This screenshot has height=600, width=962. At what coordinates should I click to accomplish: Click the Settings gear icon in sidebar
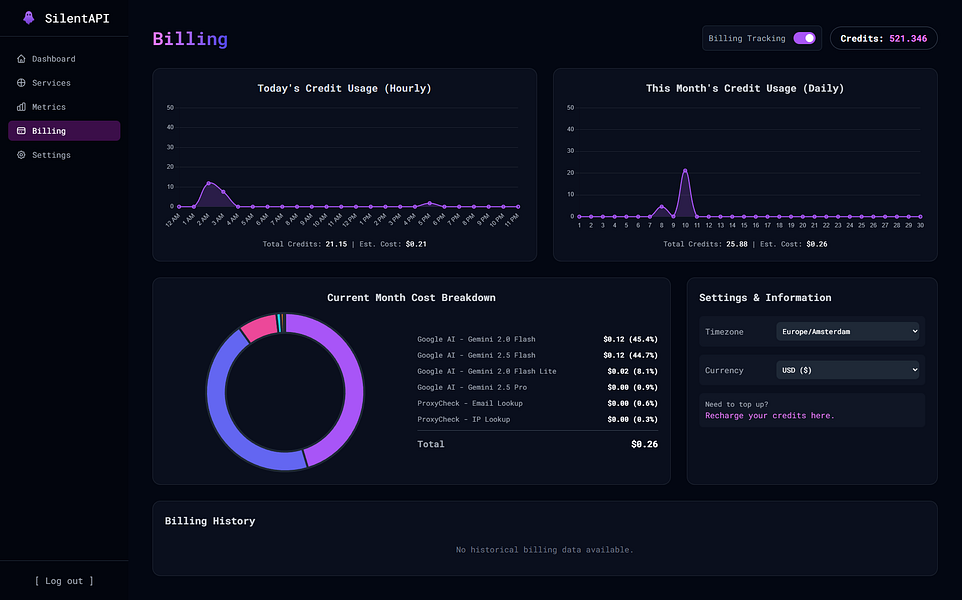pyautogui.click(x=21, y=155)
